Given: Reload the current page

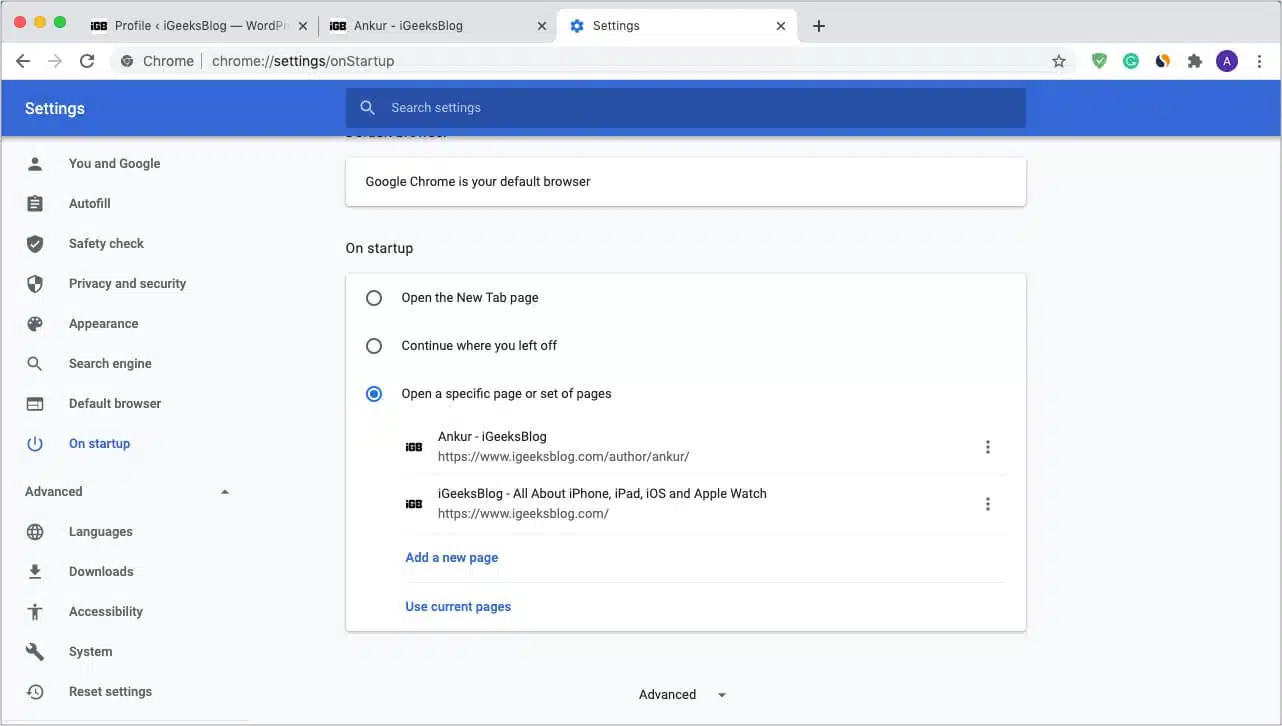Looking at the screenshot, I should (87, 60).
